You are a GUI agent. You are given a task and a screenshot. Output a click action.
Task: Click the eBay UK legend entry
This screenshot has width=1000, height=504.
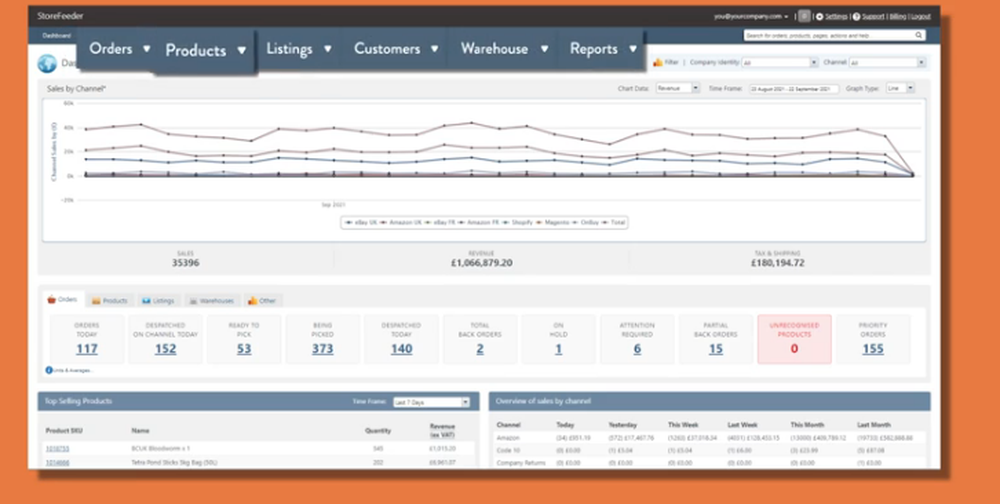(362, 223)
